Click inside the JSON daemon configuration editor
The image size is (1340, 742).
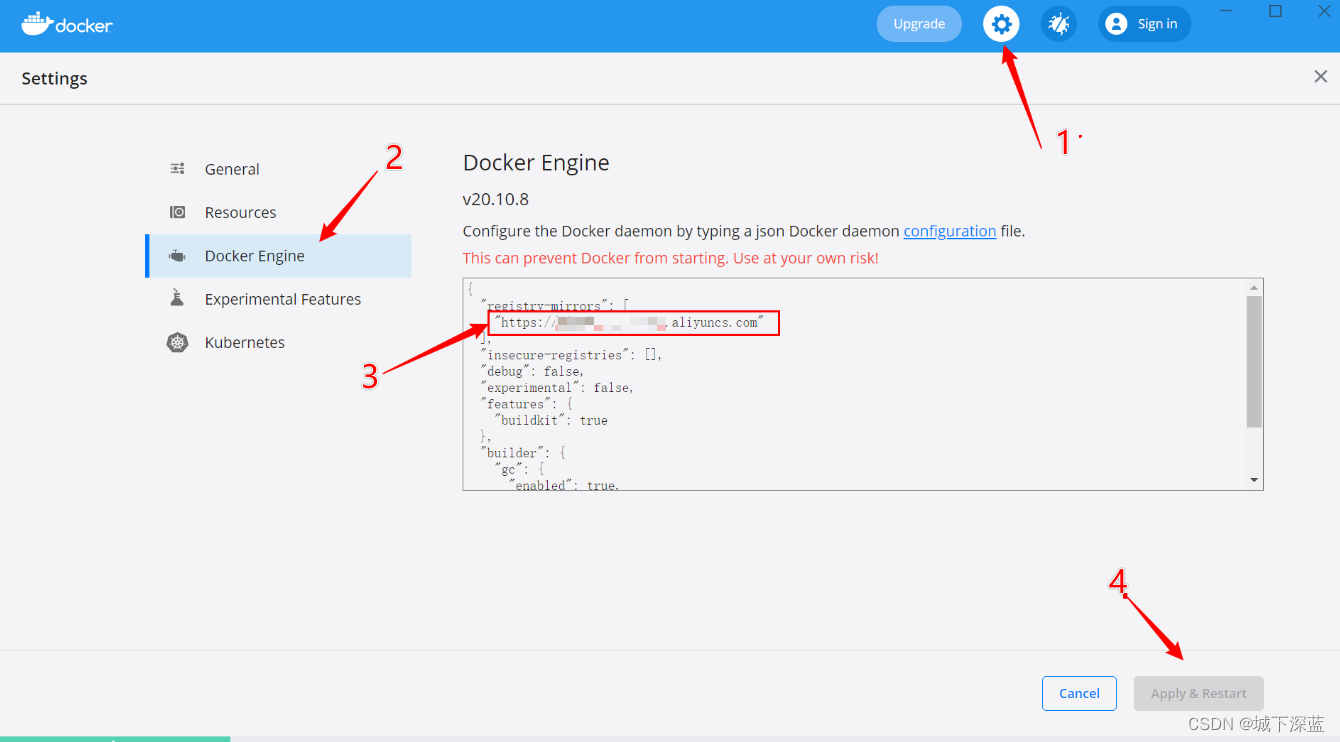coord(855,384)
